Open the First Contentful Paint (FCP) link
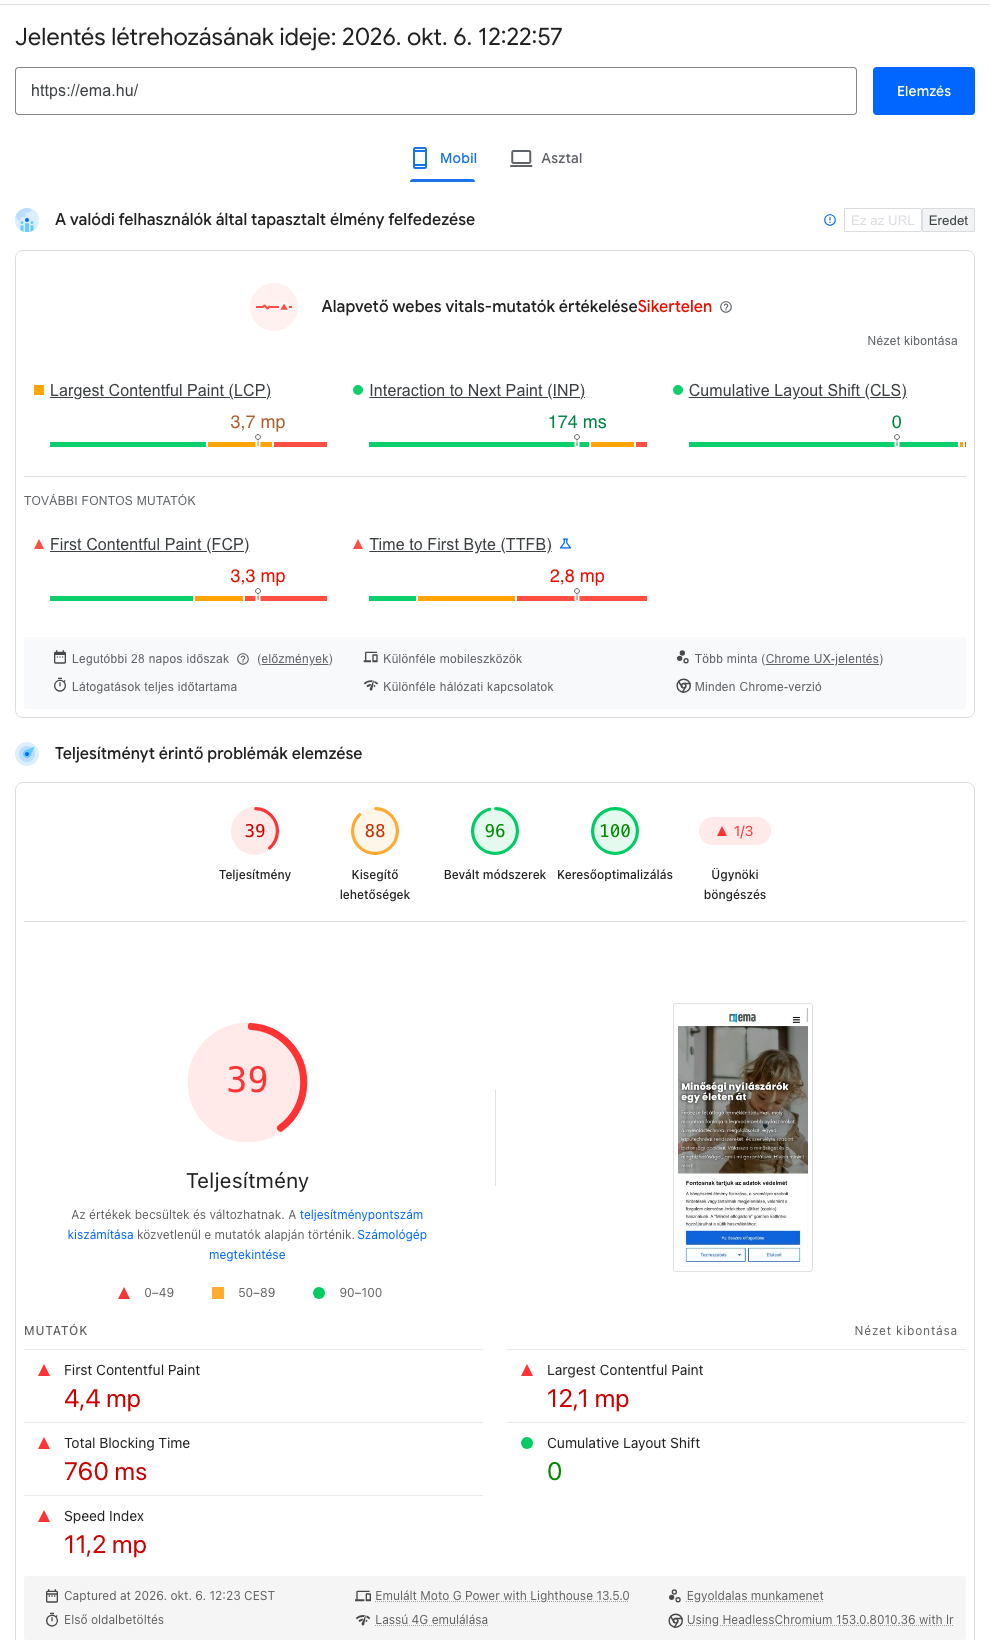This screenshot has width=990, height=1640. tap(149, 544)
